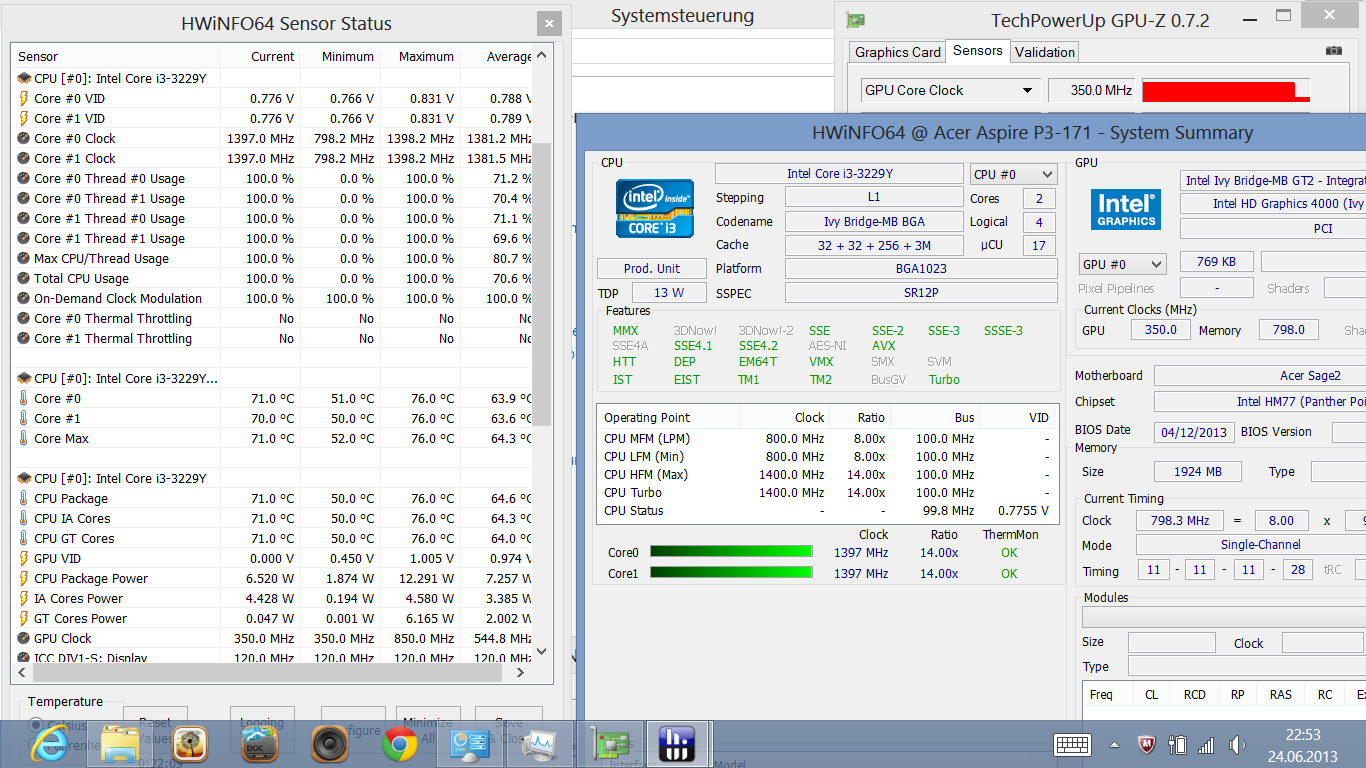
Task: Click the sensor list scroll-down arrow
Action: [x=541, y=651]
